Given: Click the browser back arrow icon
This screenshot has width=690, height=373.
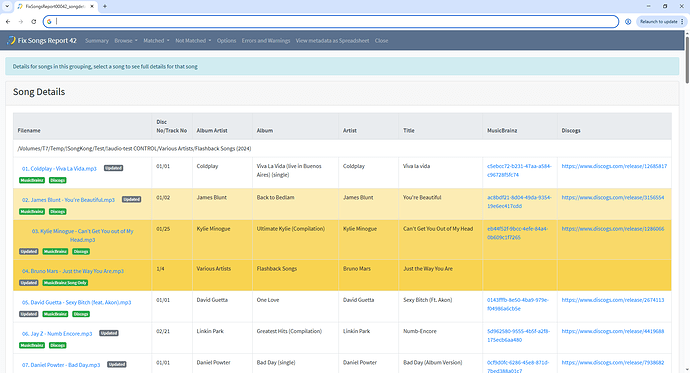Looking at the screenshot, I should 8,22.
